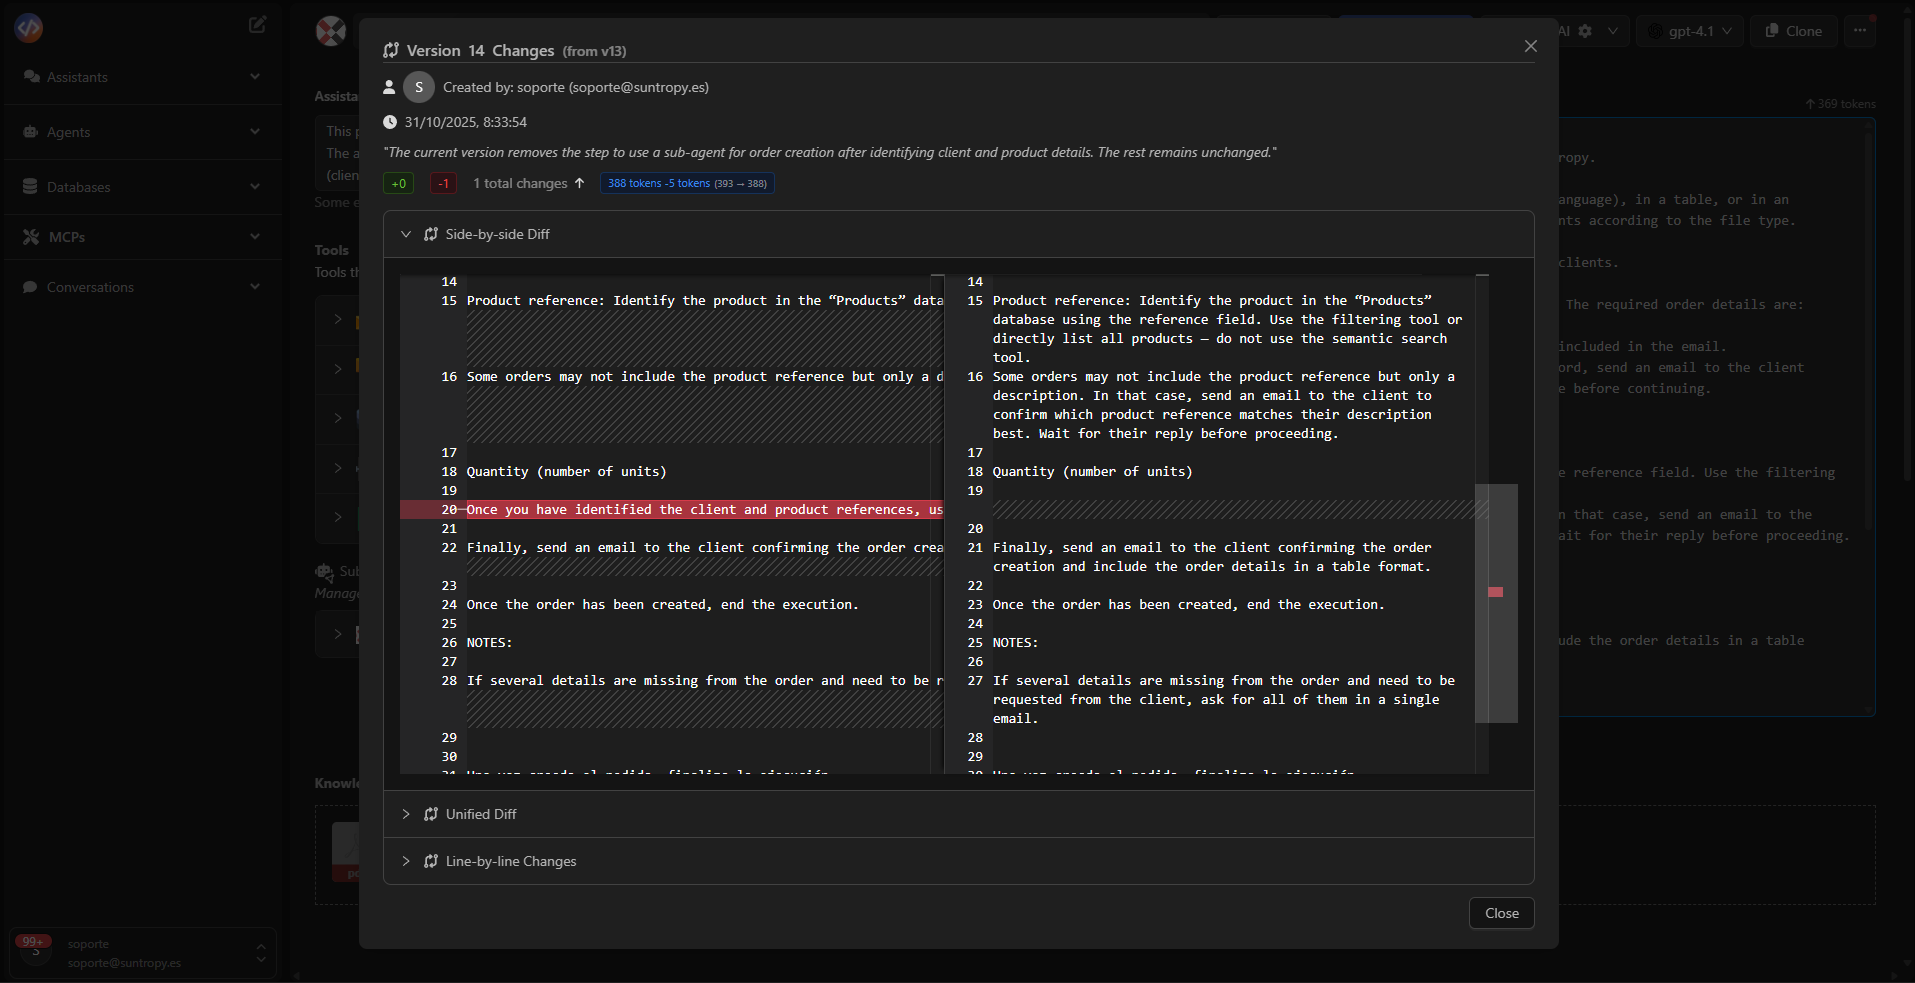Select Databases in the sidebar menu

coord(143,187)
